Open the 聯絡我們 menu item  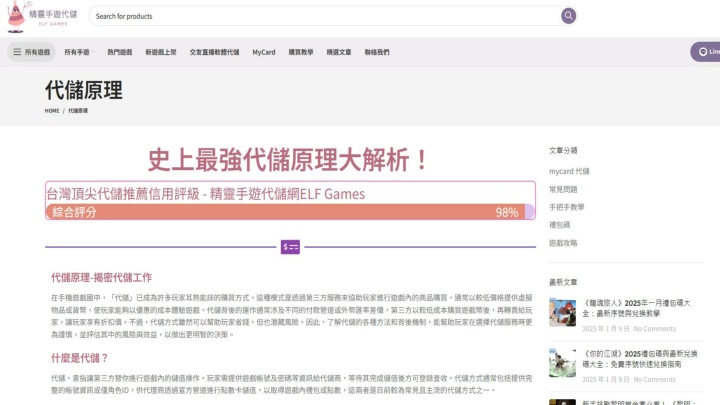click(377, 52)
